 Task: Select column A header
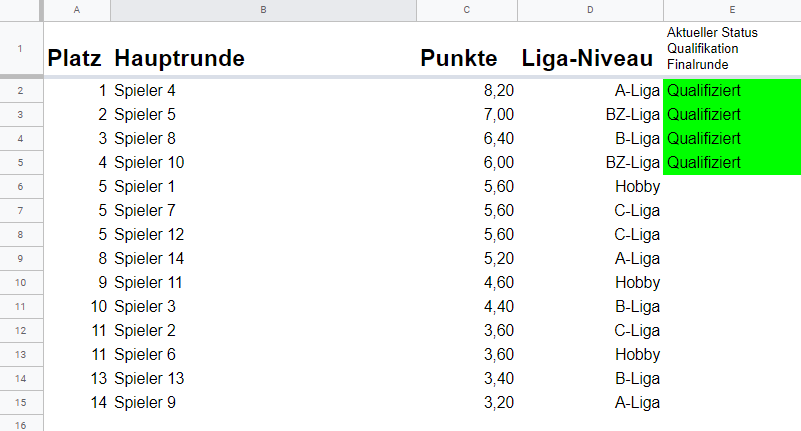(77, 10)
